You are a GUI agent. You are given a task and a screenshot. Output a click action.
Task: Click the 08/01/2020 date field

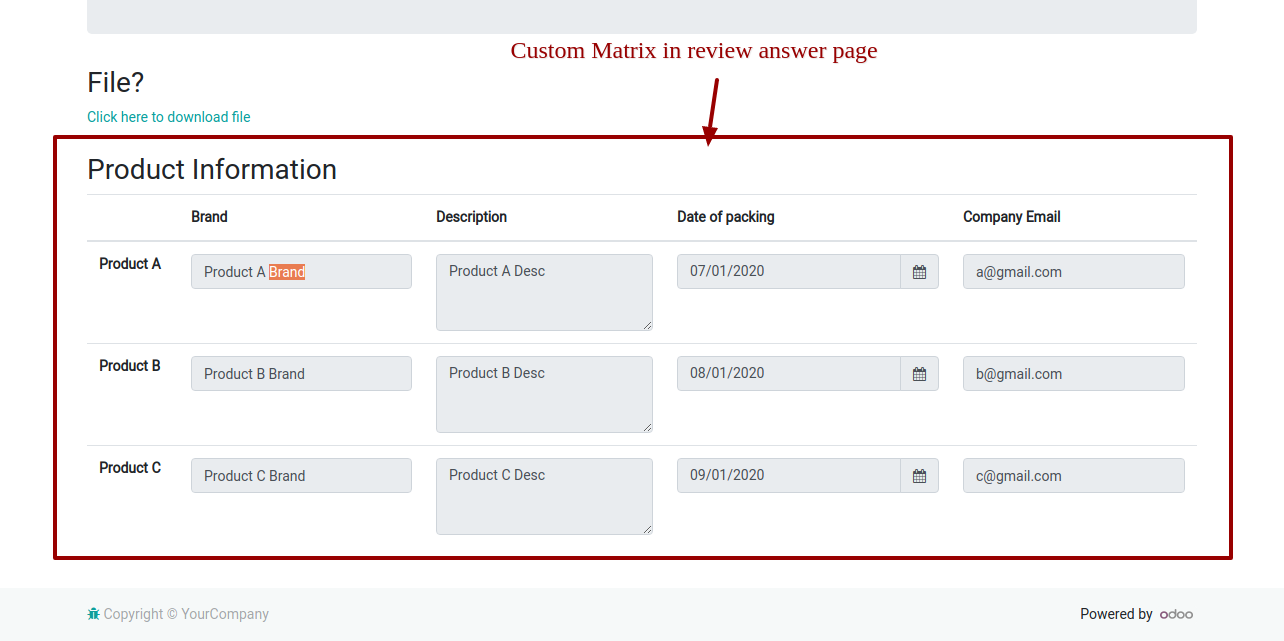(788, 374)
